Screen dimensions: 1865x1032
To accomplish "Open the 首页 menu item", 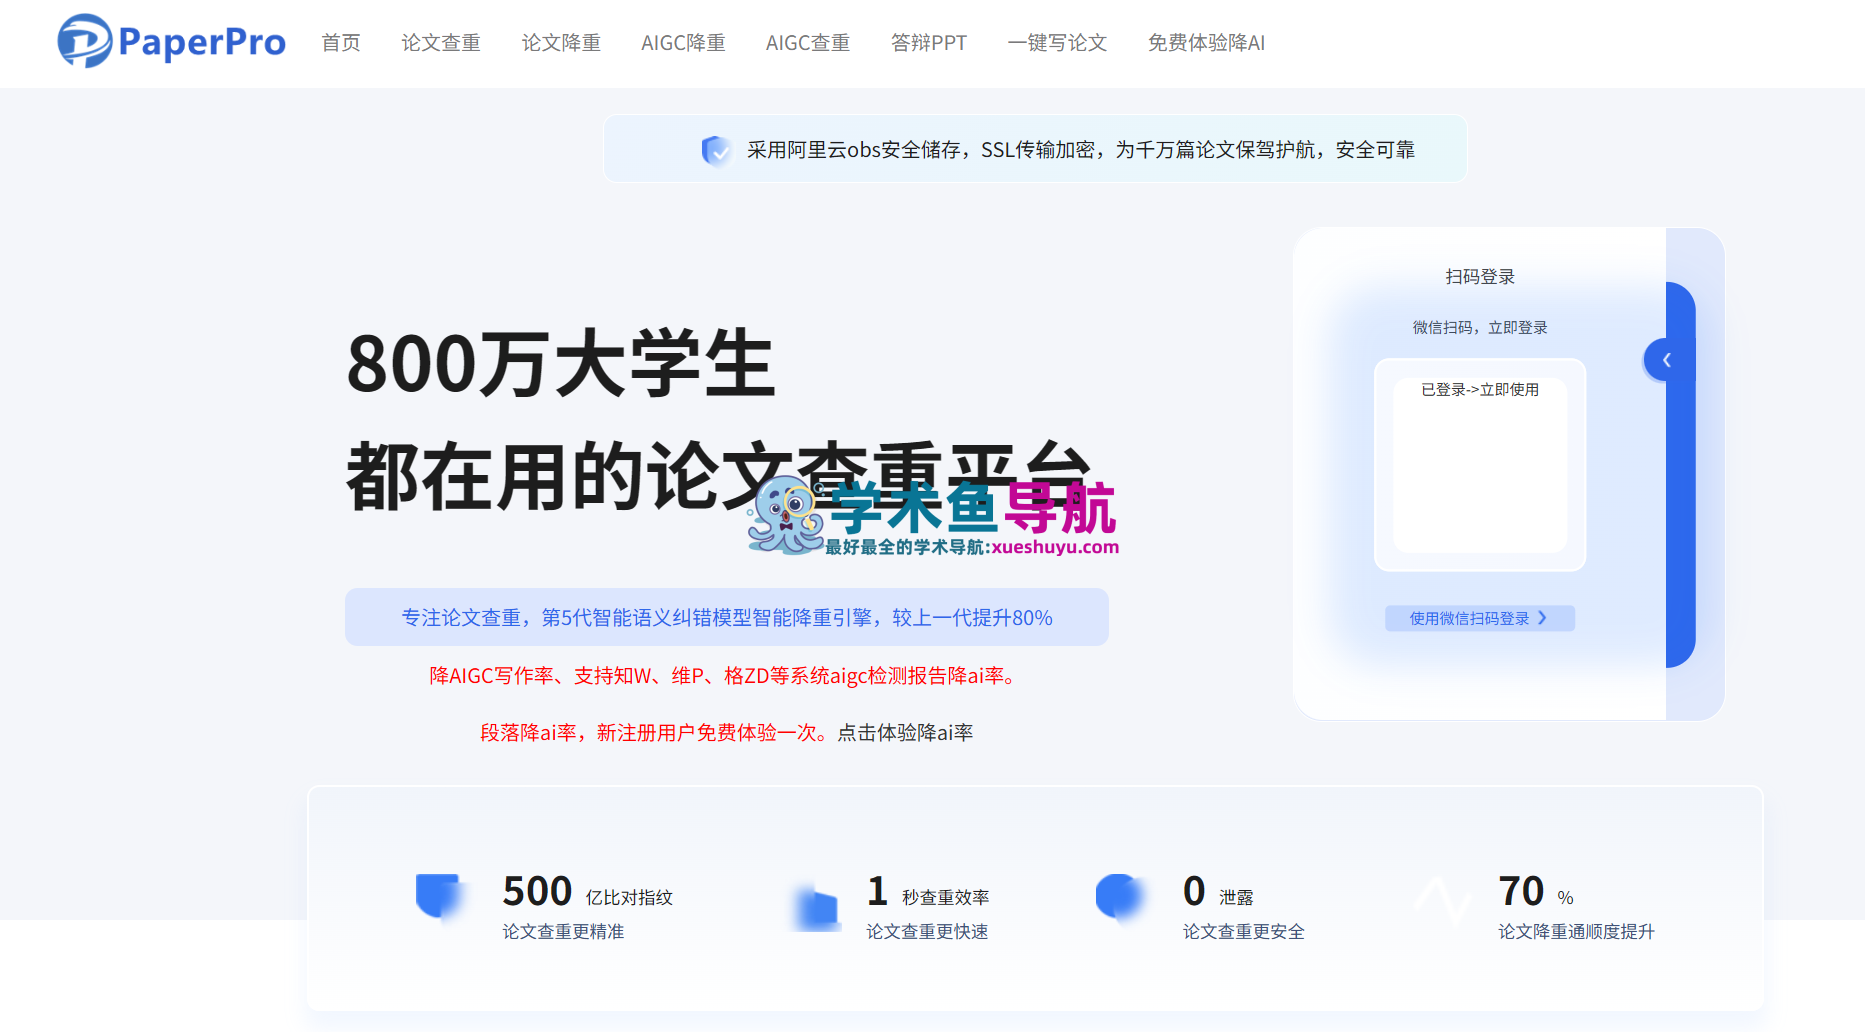I will pyautogui.click(x=341, y=43).
